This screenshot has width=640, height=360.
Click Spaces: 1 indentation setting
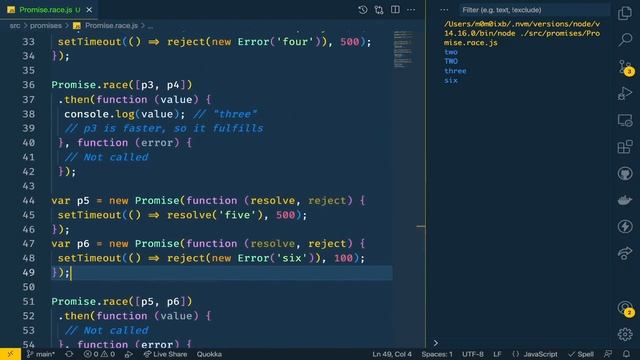tap(437, 354)
